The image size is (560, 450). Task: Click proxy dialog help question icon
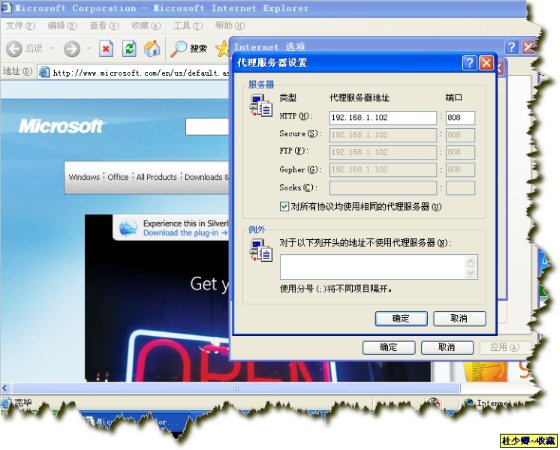[x=469, y=63]
